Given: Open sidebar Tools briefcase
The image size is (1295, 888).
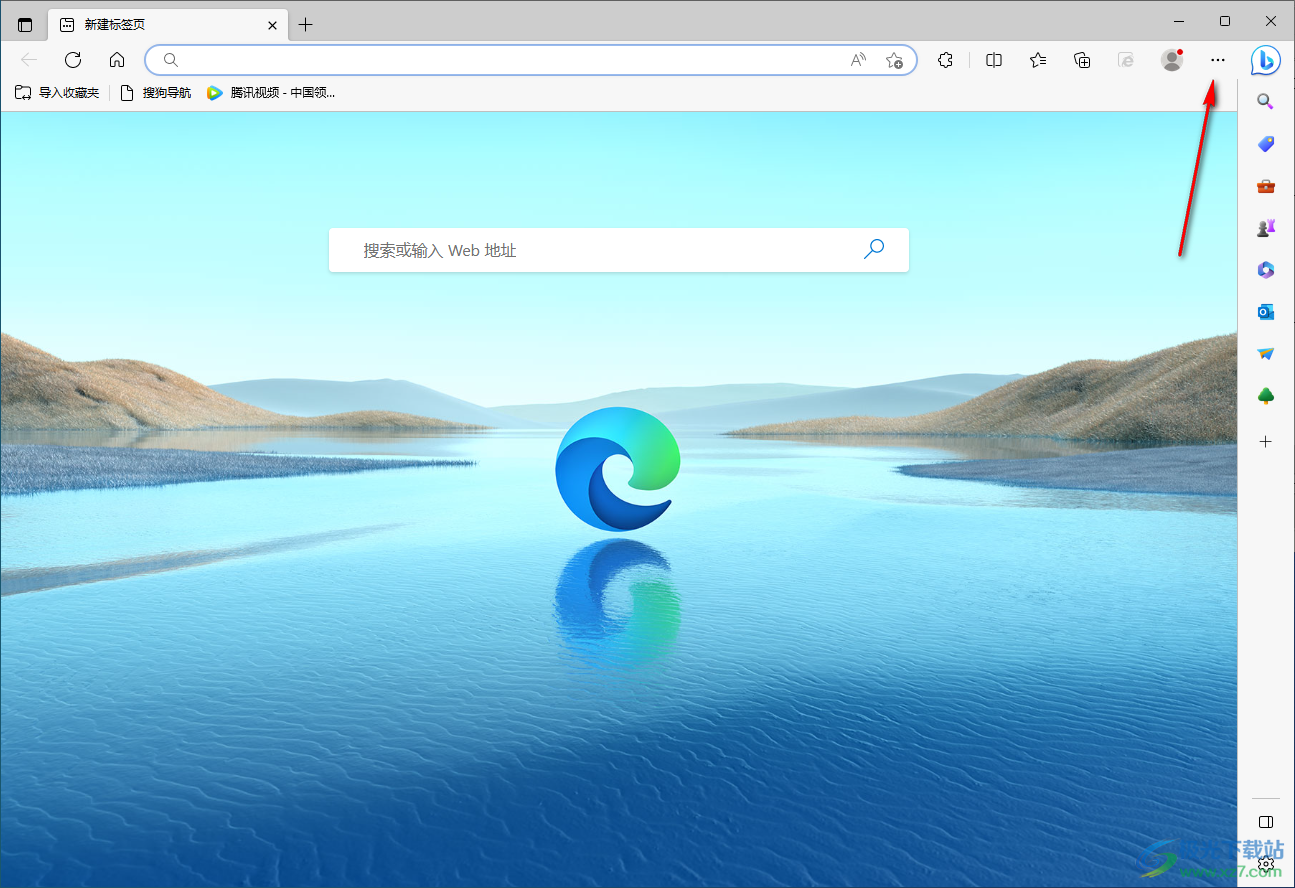Looking at the screenshot, I should (1265, 186).
